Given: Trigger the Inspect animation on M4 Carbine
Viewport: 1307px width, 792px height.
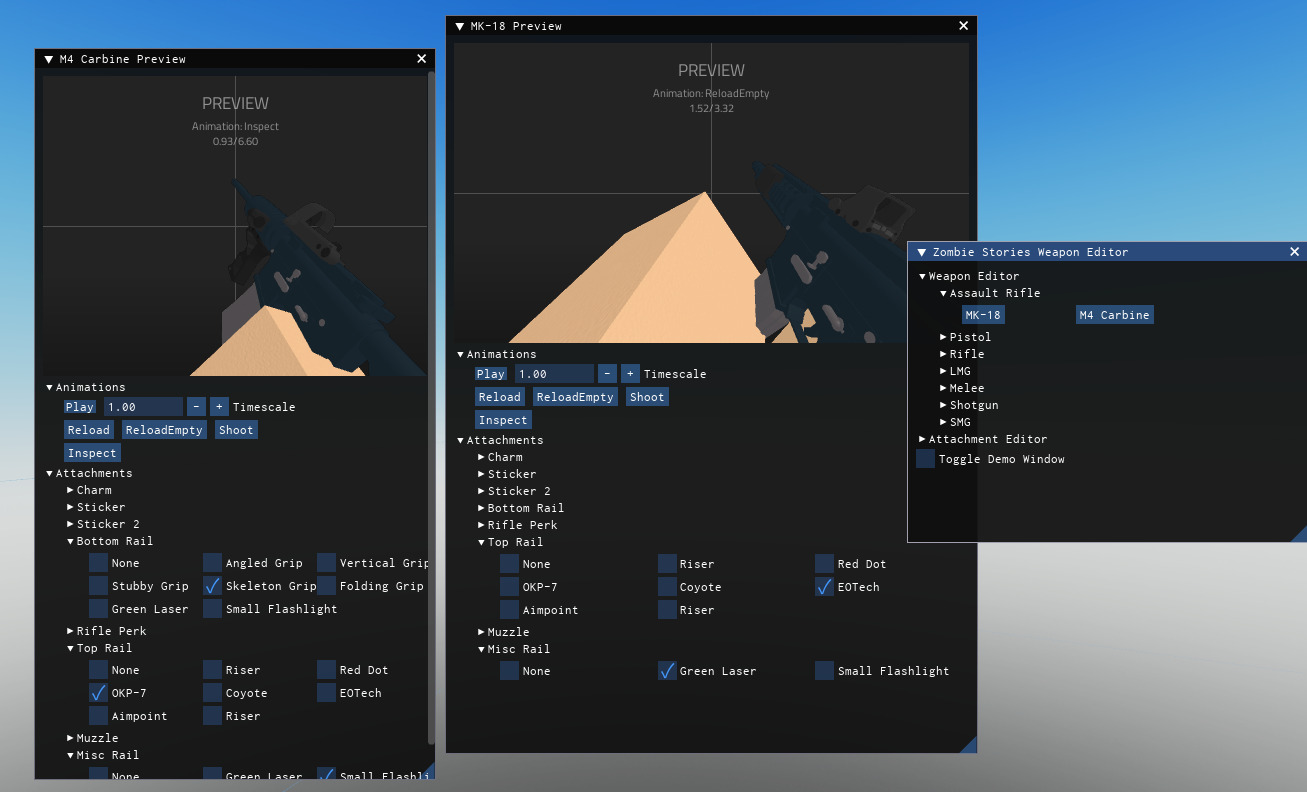Looking at the screenshot, I should 91,452.
